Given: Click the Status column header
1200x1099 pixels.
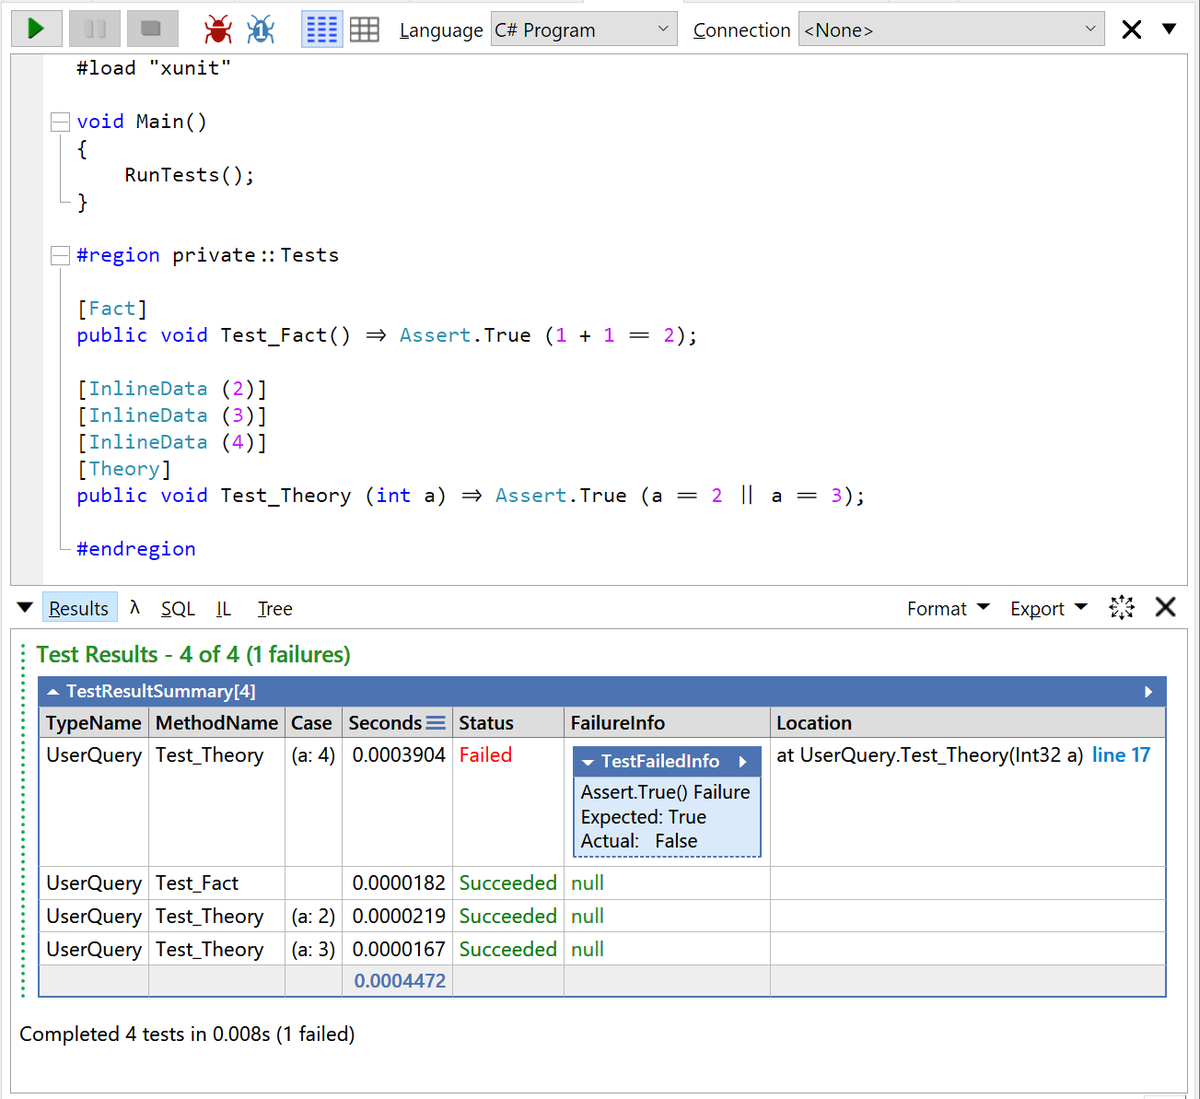Looking at the screenshot, I should coord(508,723).
